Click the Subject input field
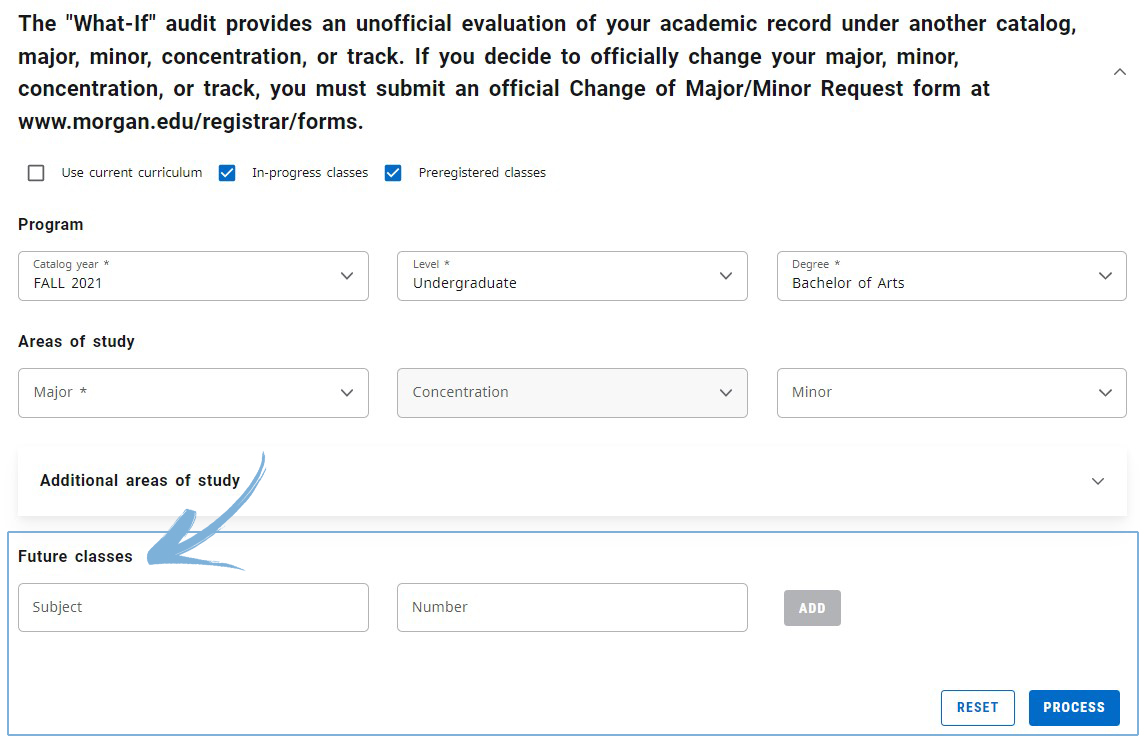Image resolution: width=1146 pixels, height=744 pixels. [193, 607]
